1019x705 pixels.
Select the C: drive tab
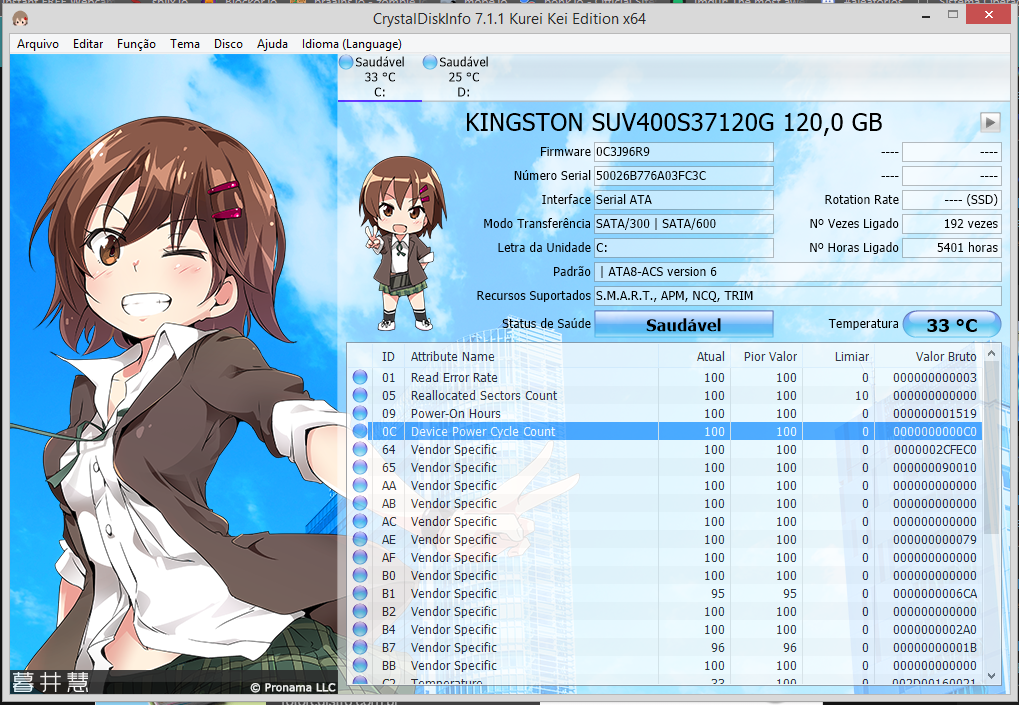[x=380, y=77]
